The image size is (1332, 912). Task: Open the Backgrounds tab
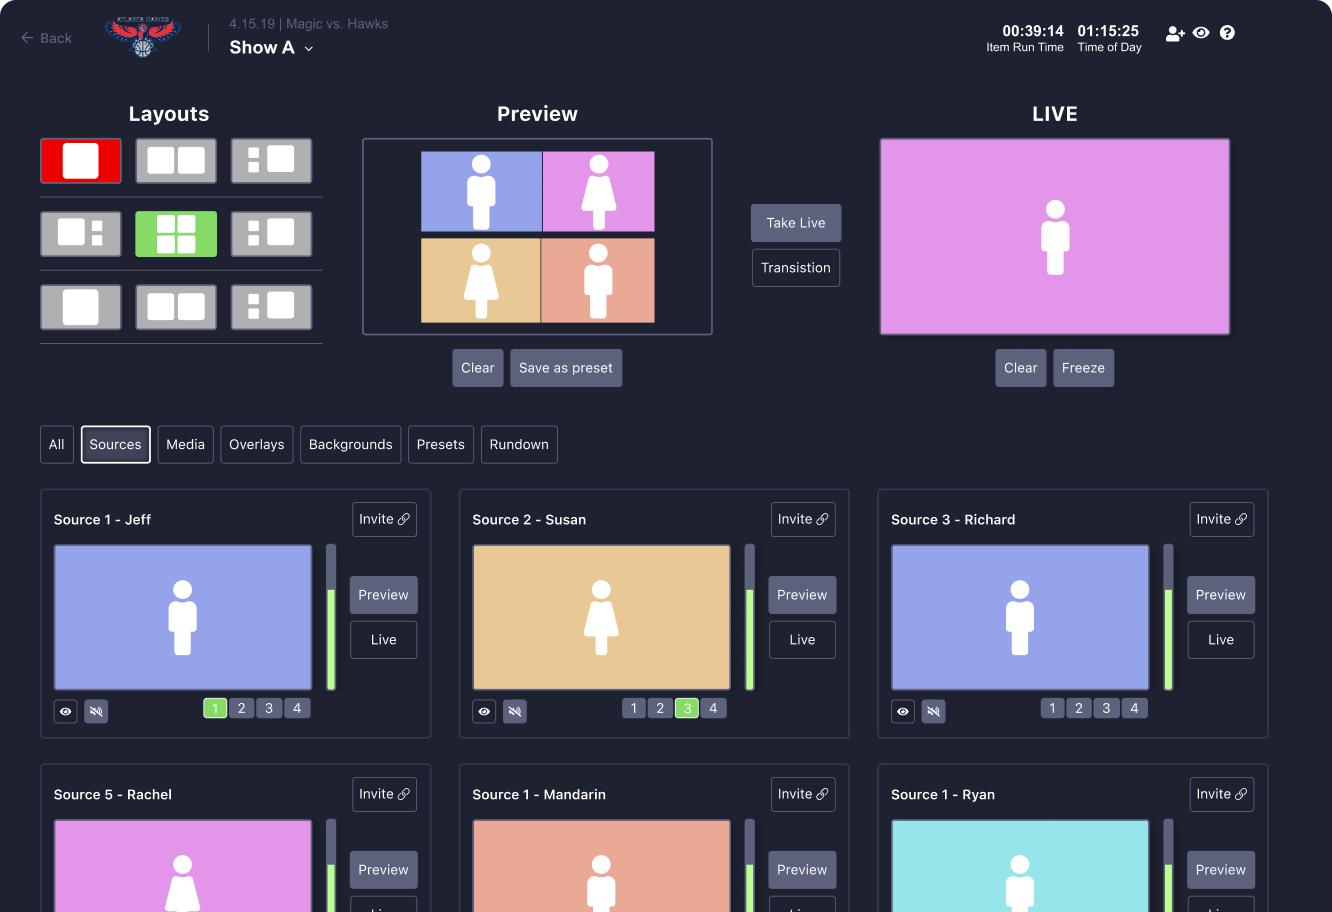(x=351, y=445)
